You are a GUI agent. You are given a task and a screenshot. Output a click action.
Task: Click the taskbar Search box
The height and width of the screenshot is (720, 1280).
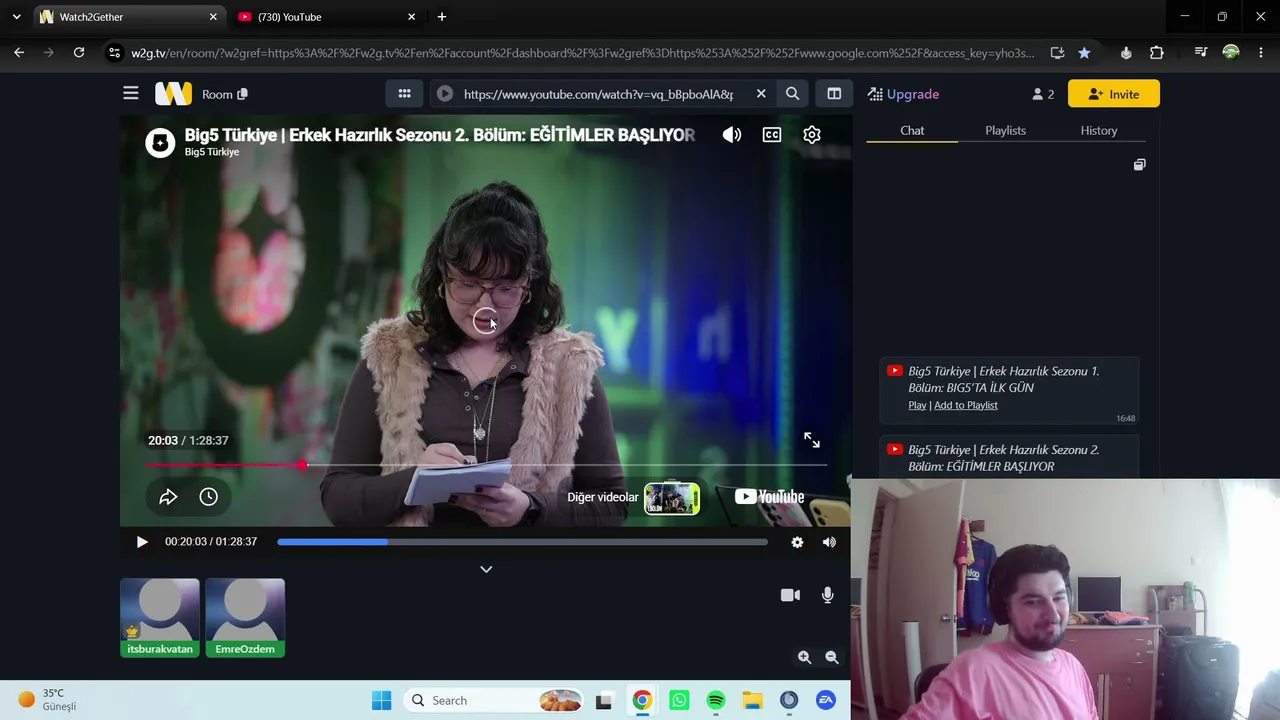[495, 701]
